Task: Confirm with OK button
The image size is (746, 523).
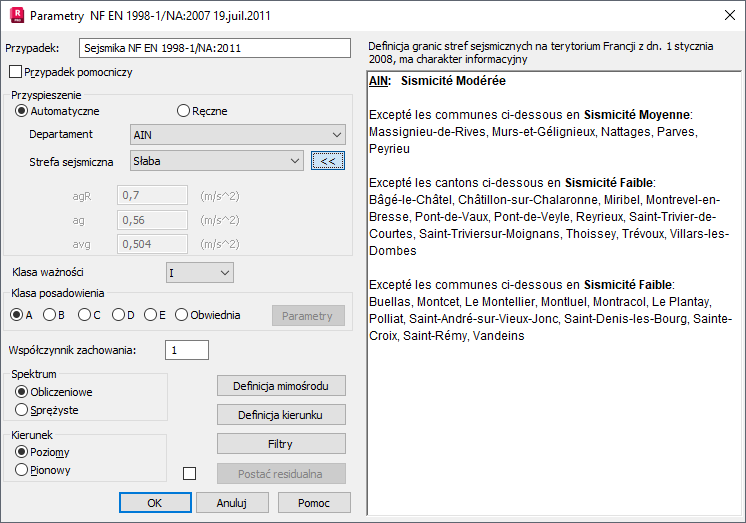Action: (155, 503)
